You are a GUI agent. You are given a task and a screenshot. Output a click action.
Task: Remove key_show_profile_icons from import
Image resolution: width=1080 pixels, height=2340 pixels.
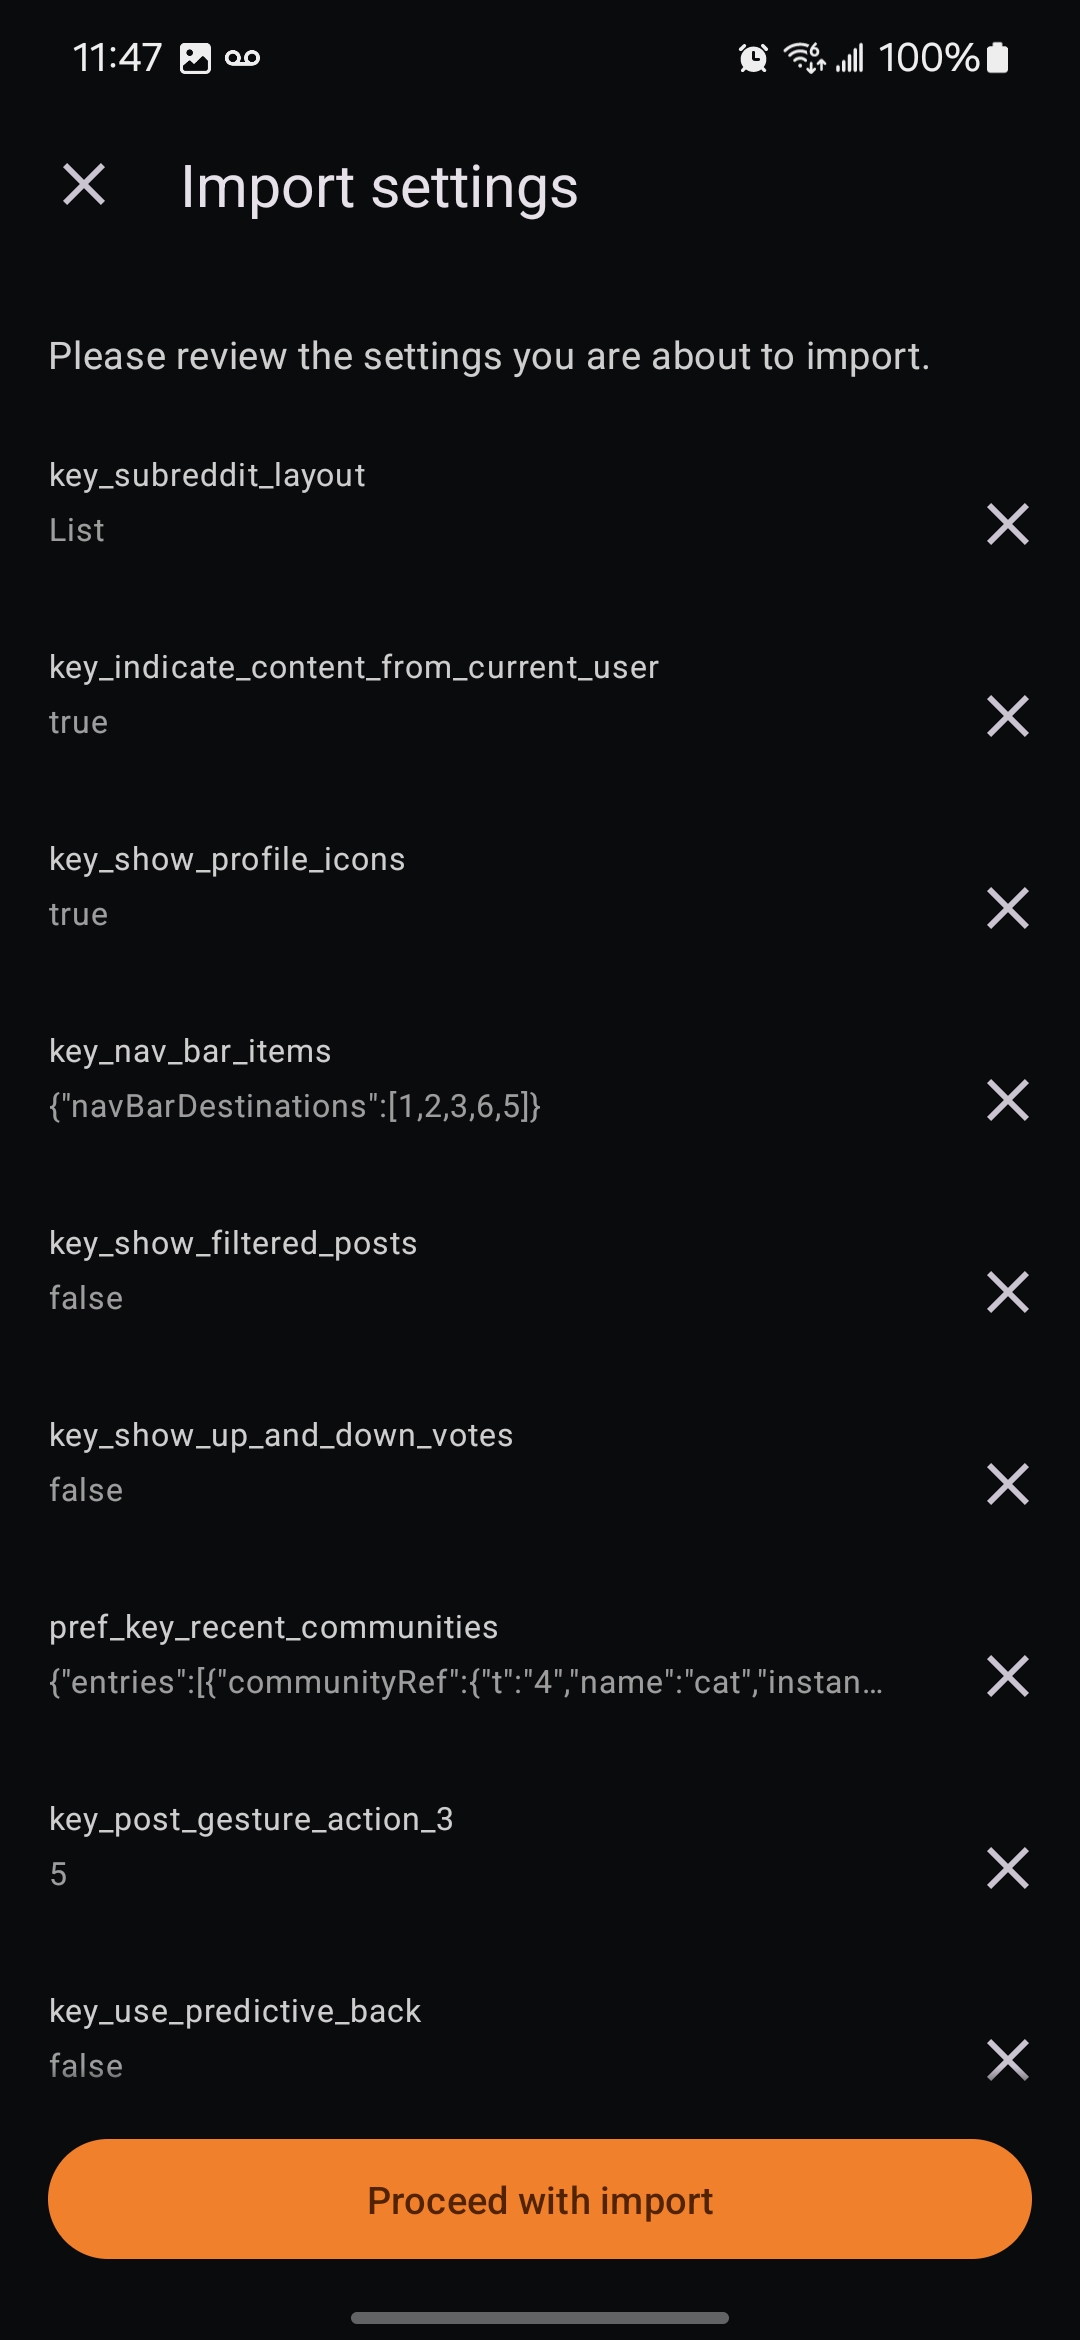point(1007,908)
